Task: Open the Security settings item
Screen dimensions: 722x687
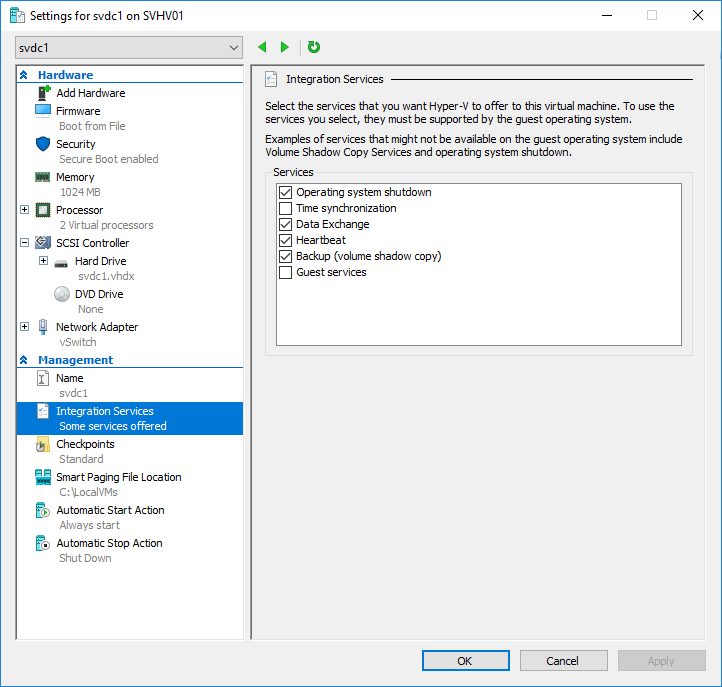Action: [x=76, y=144]
